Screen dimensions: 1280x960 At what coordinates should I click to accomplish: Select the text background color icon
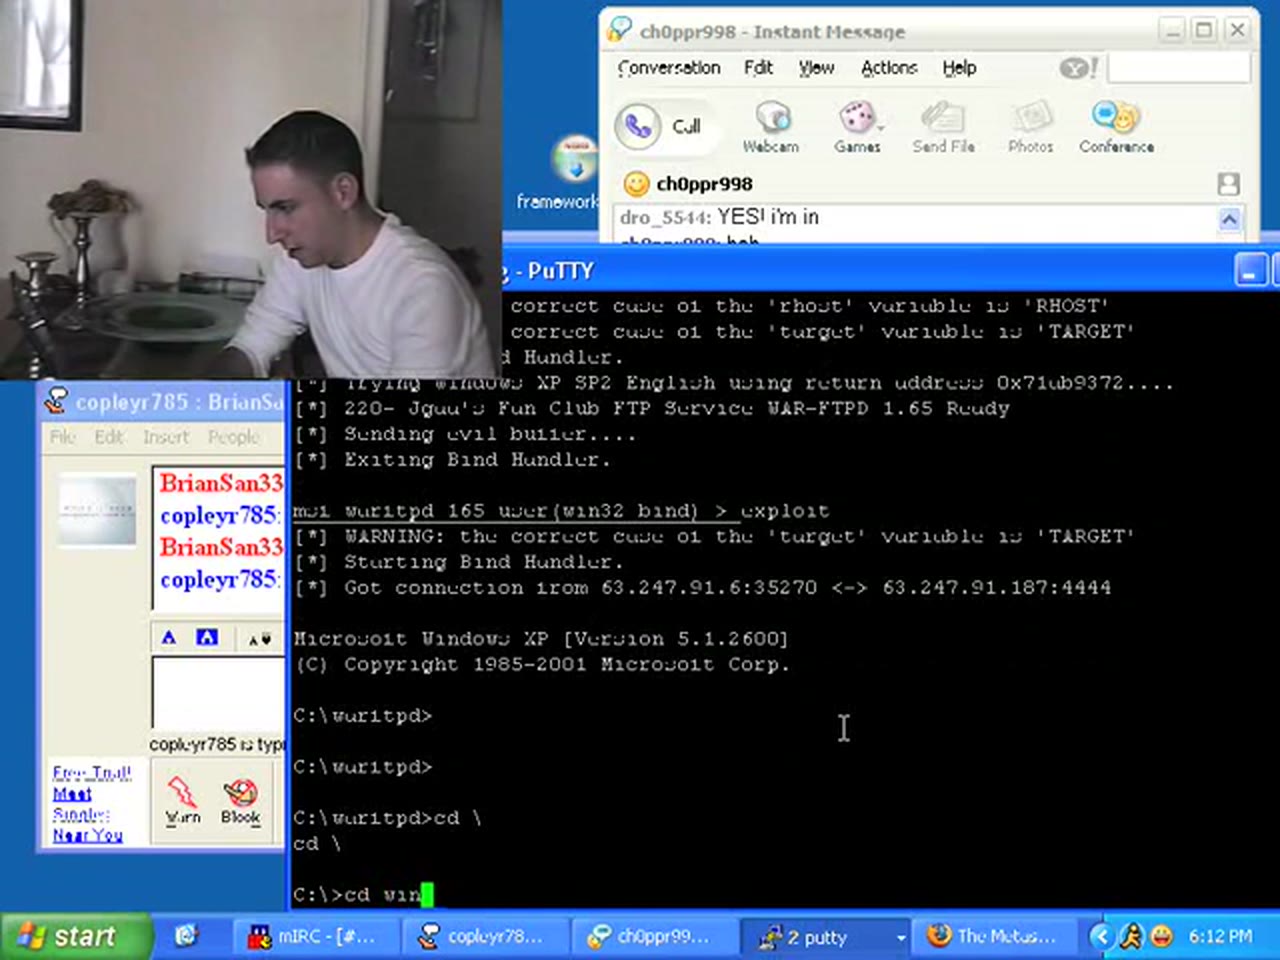[x=207, y=637]
